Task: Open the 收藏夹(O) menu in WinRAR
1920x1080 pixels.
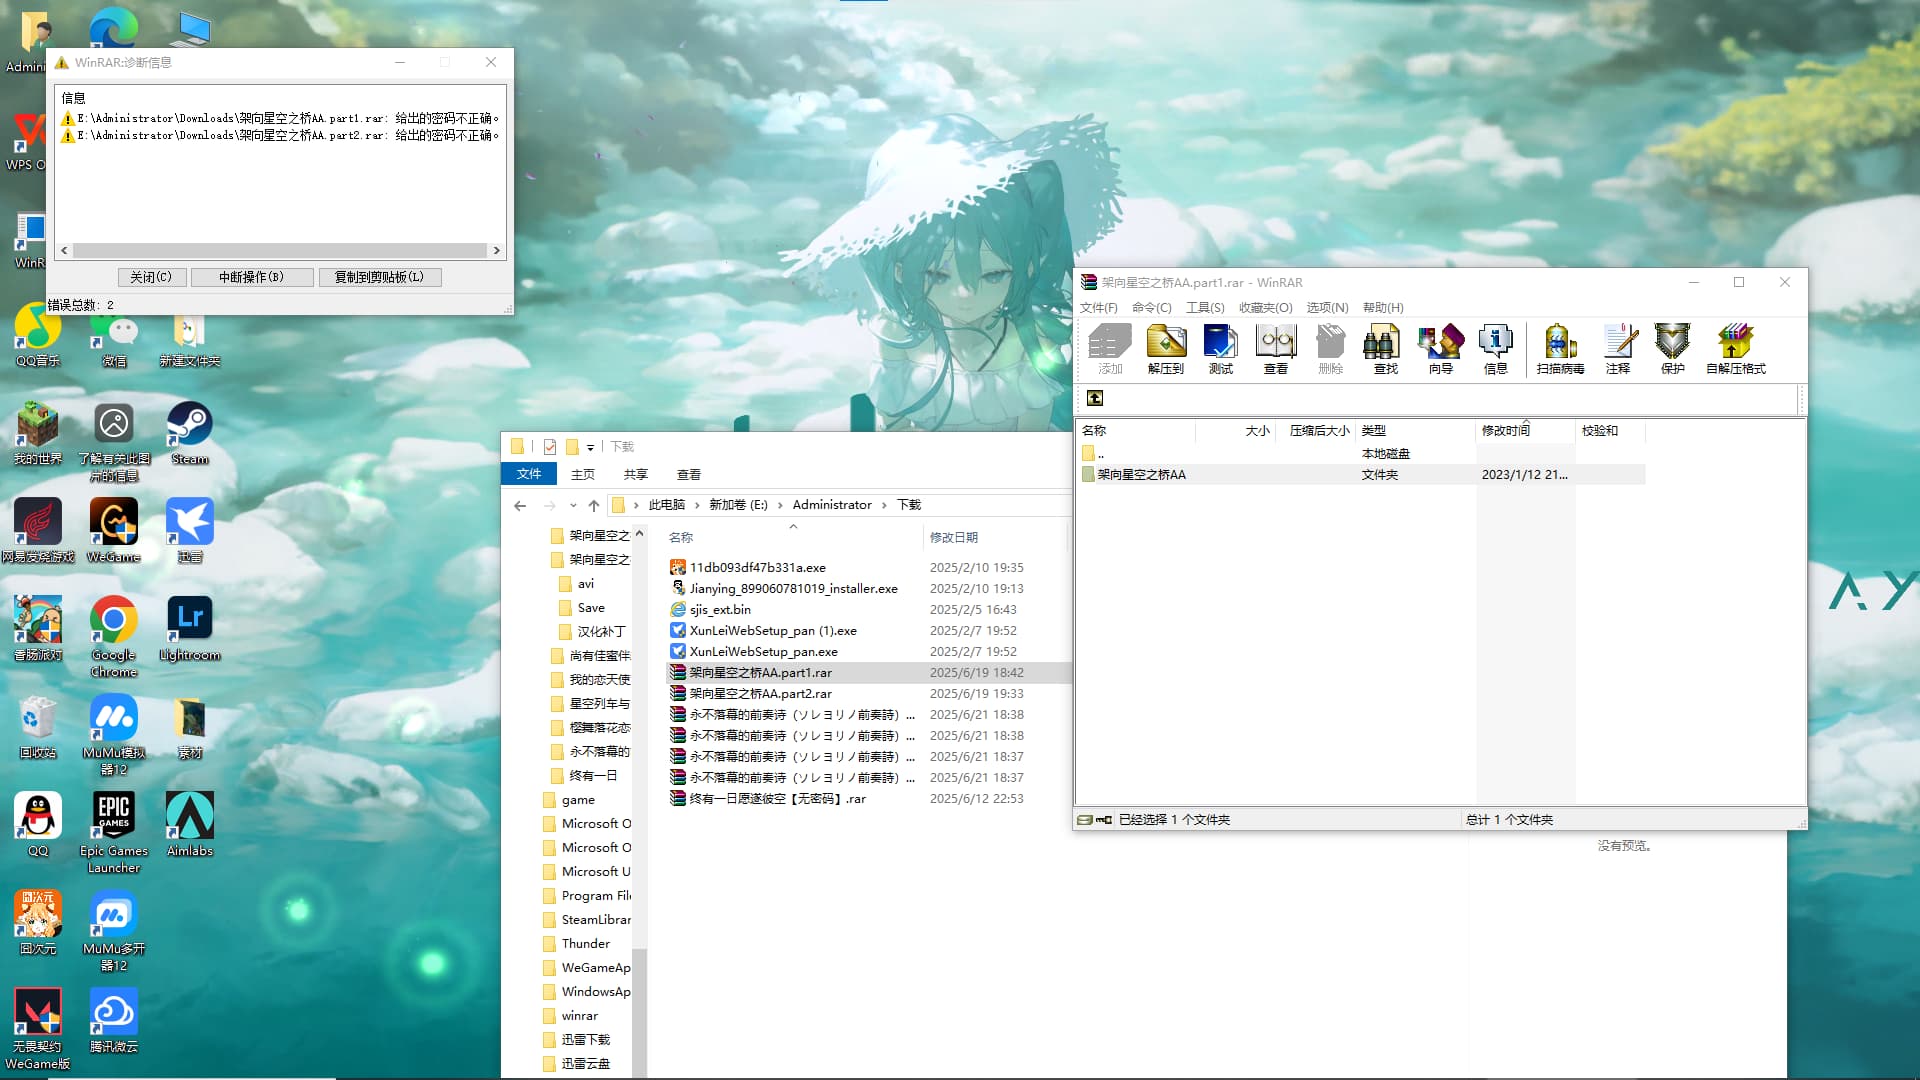Action: pos(1266,308)
